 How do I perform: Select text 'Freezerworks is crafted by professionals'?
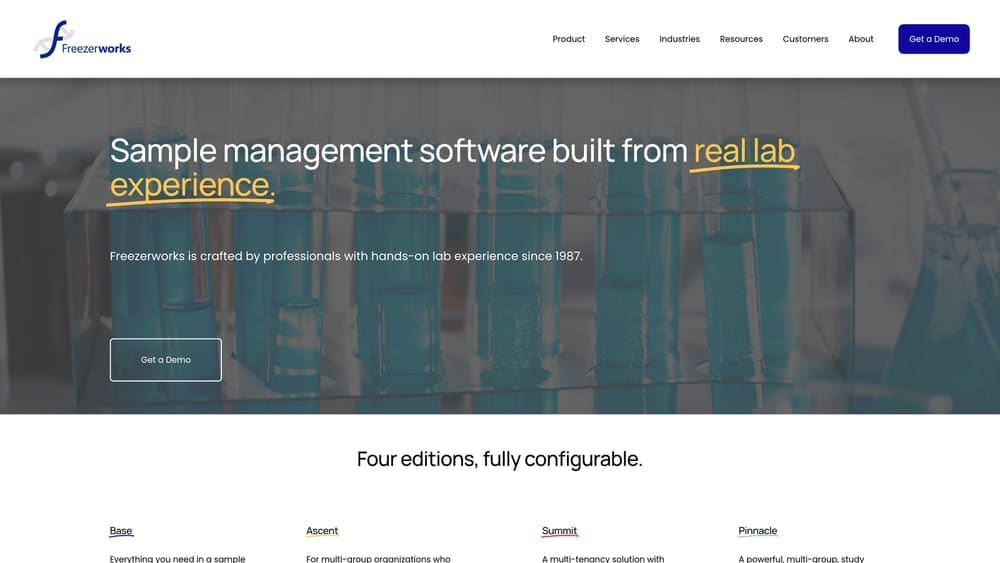(225, 256)
